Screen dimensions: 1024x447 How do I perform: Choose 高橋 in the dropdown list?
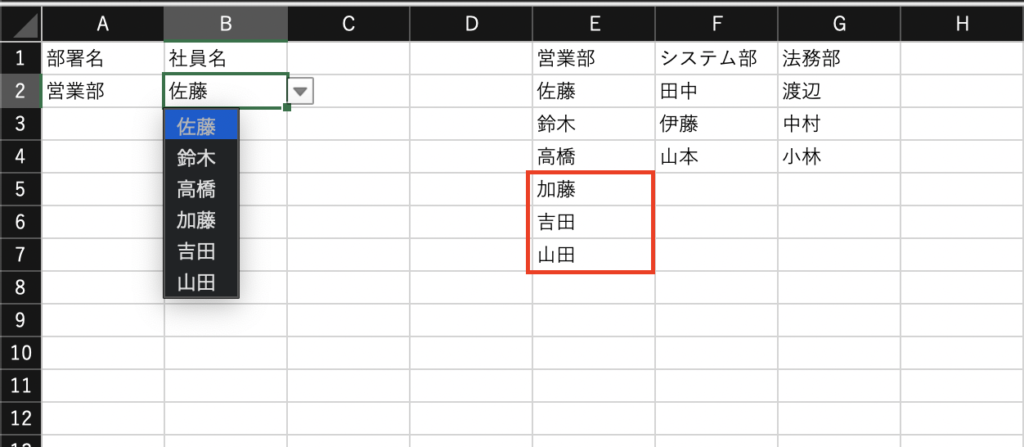(200, 189)
